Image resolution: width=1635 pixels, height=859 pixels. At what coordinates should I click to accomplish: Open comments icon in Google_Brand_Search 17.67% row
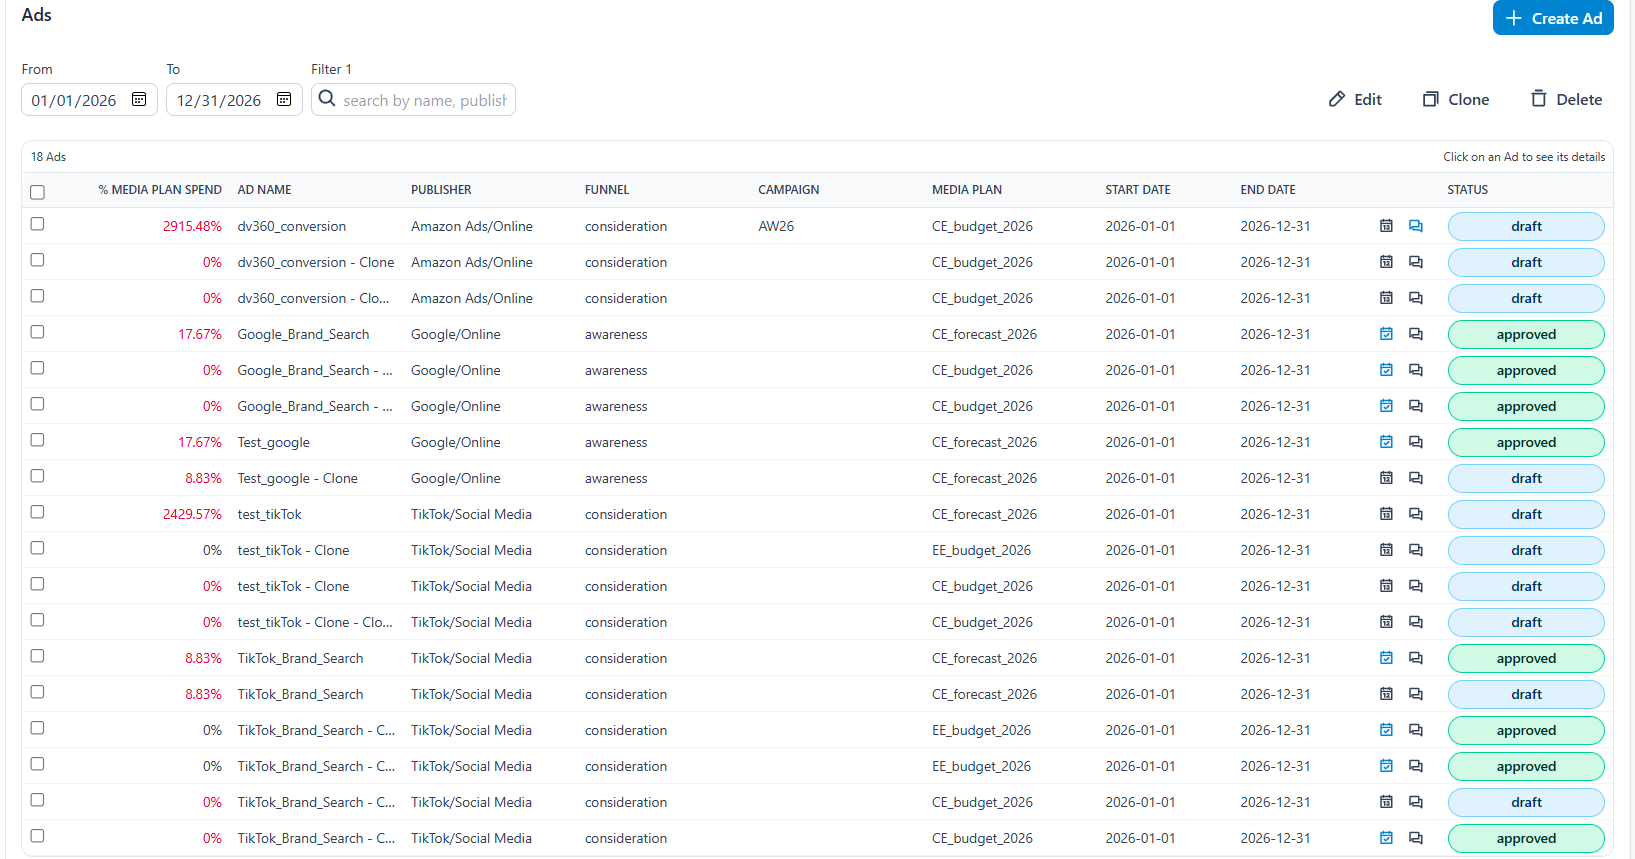click(x=1416, y=334)
